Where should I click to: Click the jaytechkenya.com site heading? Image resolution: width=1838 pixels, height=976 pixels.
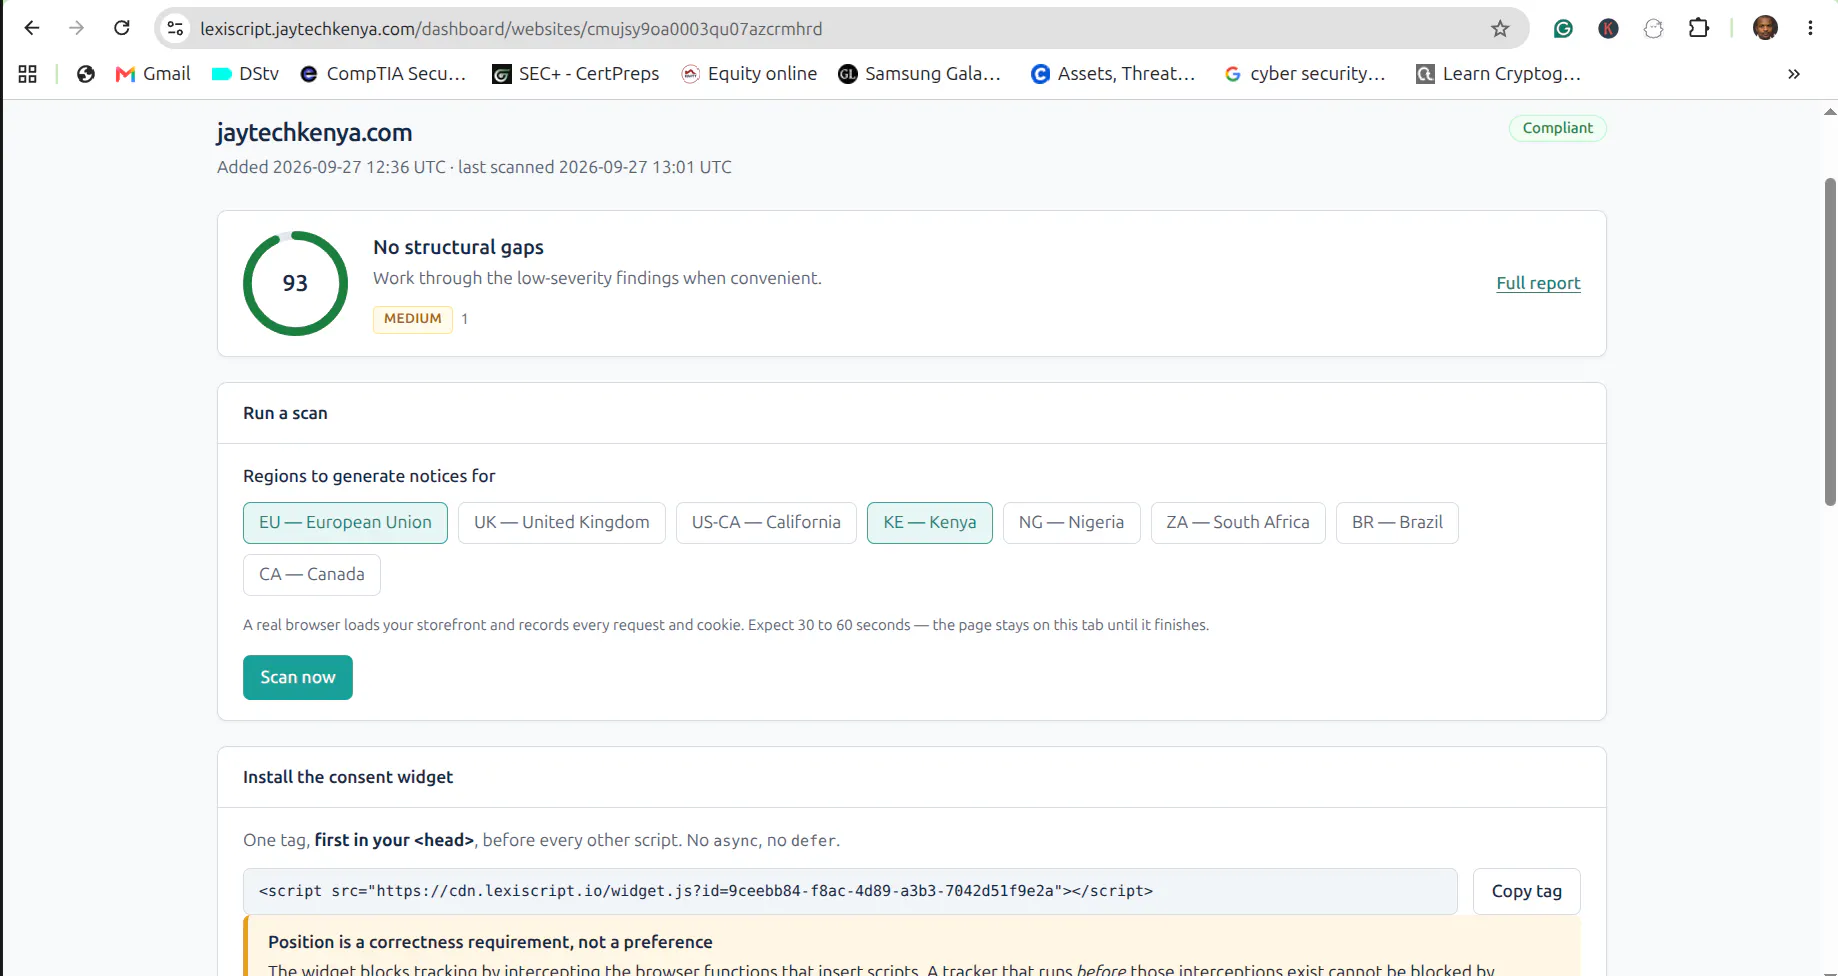point(314,133)
